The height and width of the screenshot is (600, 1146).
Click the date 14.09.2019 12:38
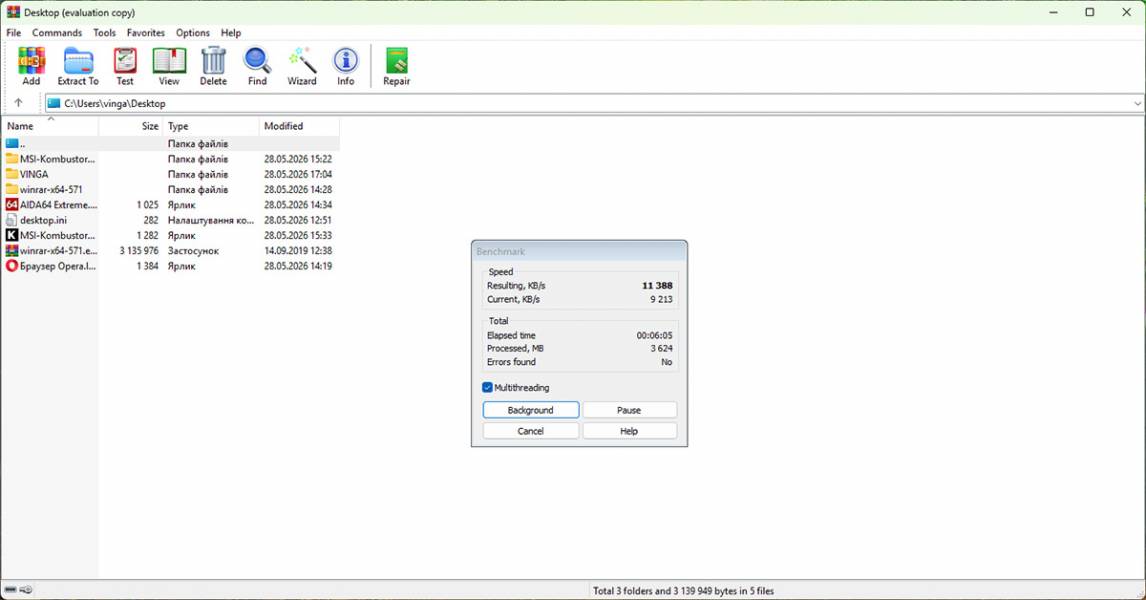coord(298,251)
